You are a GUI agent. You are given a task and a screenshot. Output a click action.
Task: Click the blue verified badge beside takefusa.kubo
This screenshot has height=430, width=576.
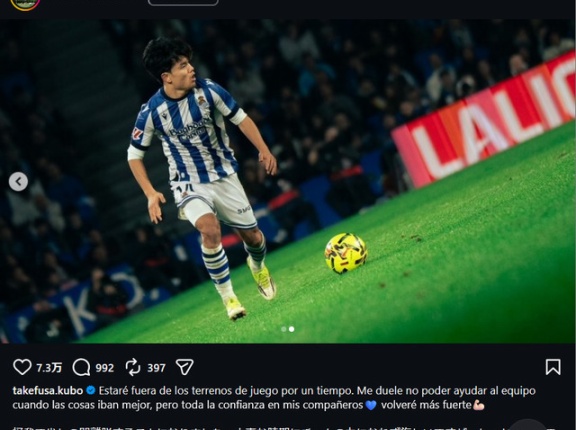pyautogui.click(x=91, y=390)
